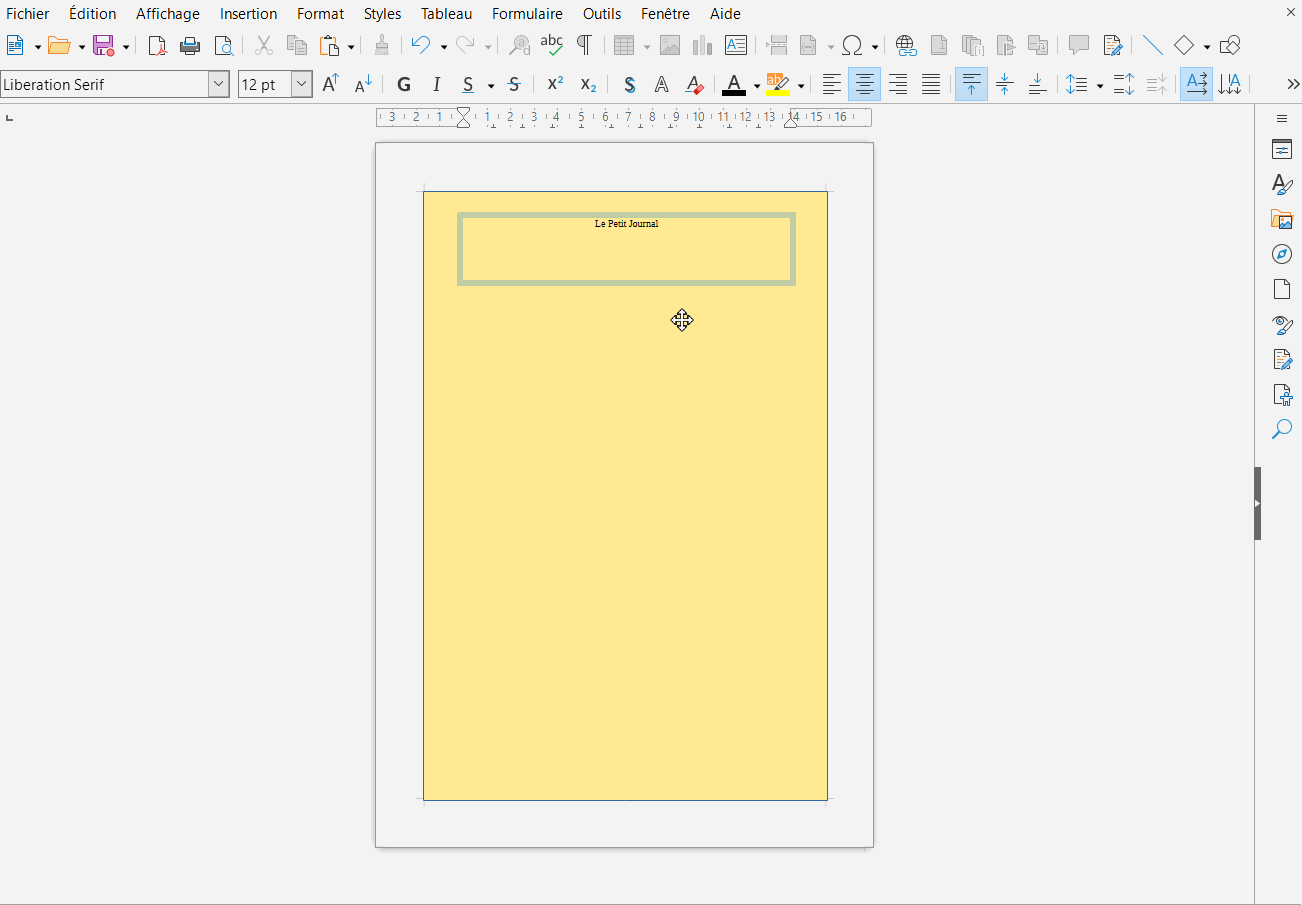
Task: Open Find and Replace icon
Action: (520, 45)
